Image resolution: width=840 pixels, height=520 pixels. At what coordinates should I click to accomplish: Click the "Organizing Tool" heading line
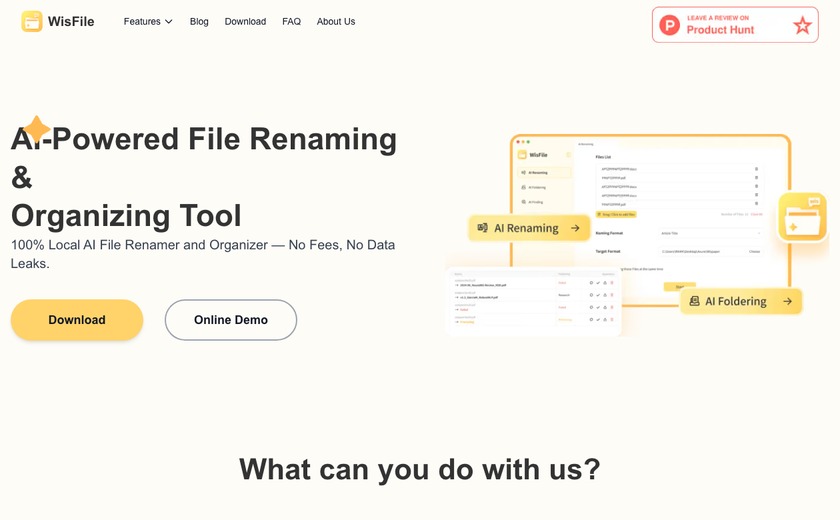click(x=126, y=215)
